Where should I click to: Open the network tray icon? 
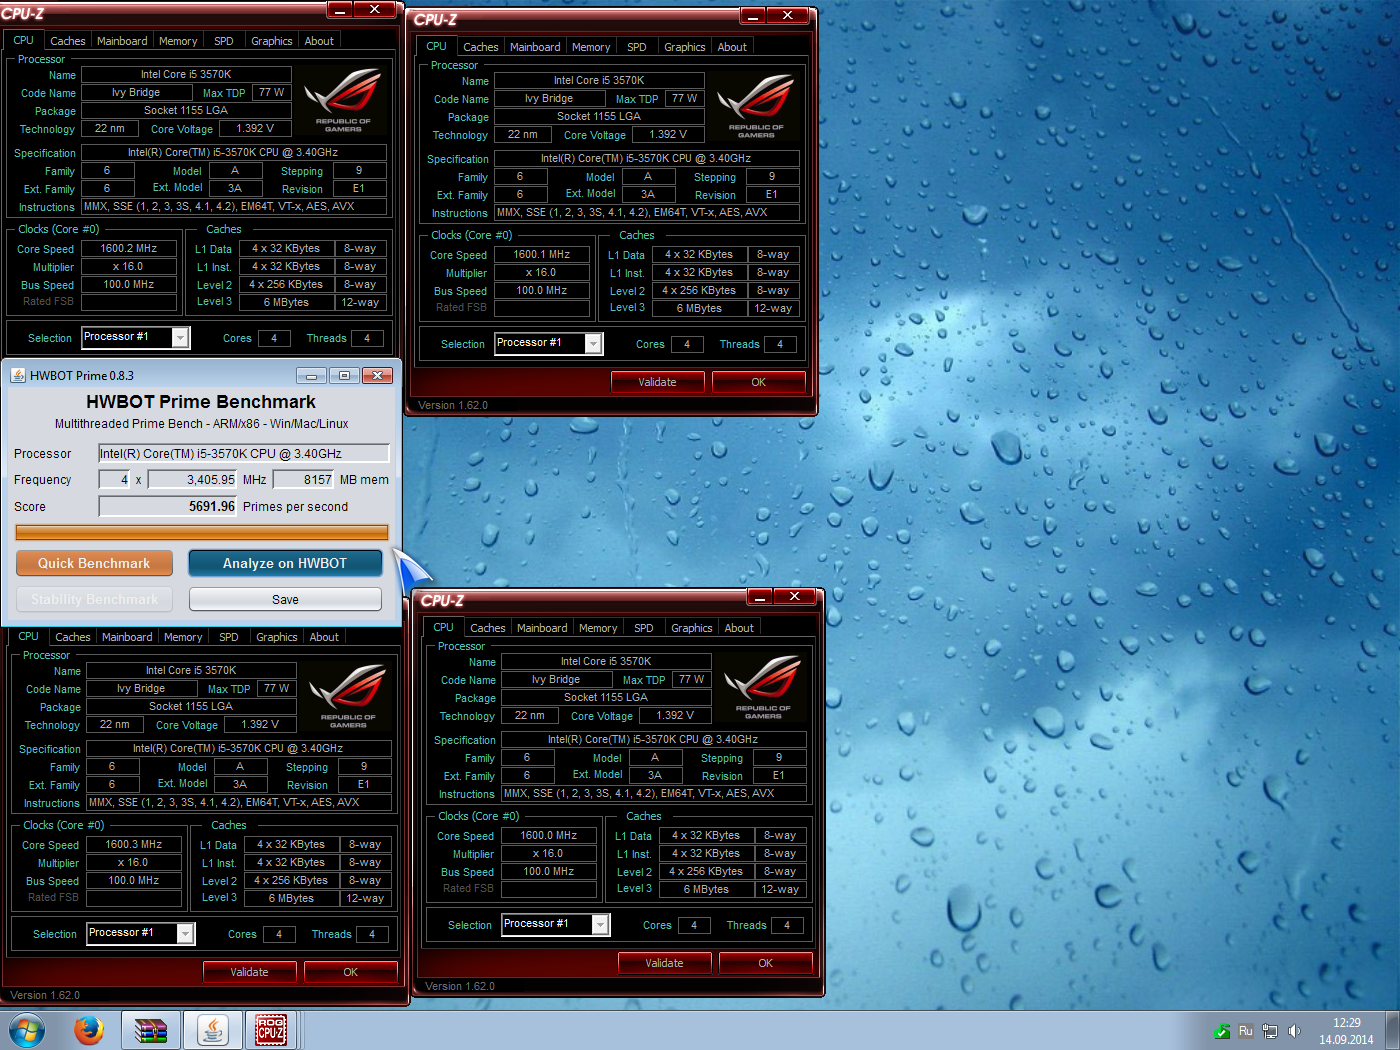tap(1270, 1031)
